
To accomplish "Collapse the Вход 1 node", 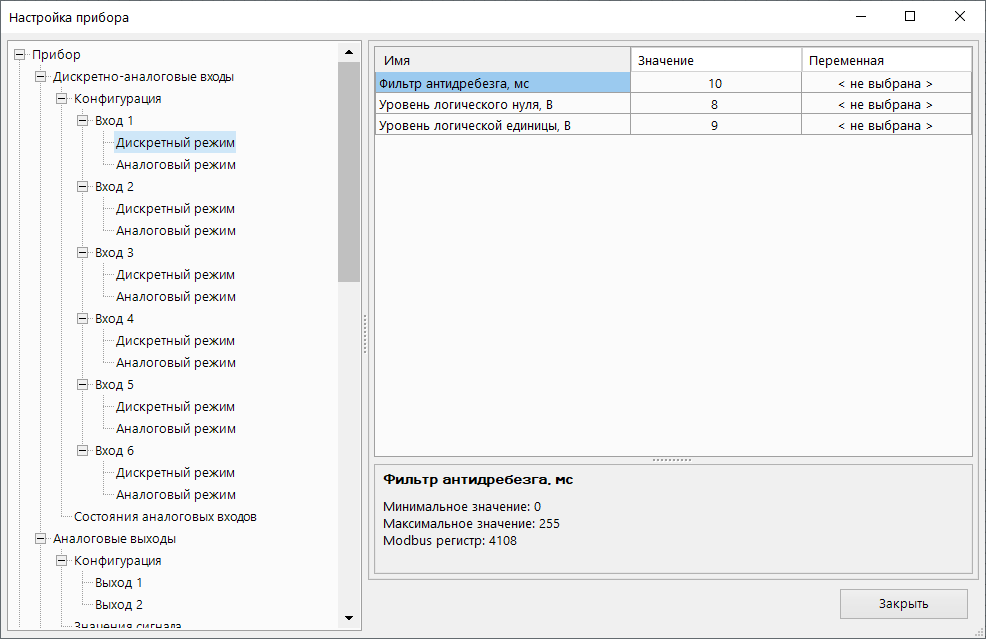I will click(83, 121).
